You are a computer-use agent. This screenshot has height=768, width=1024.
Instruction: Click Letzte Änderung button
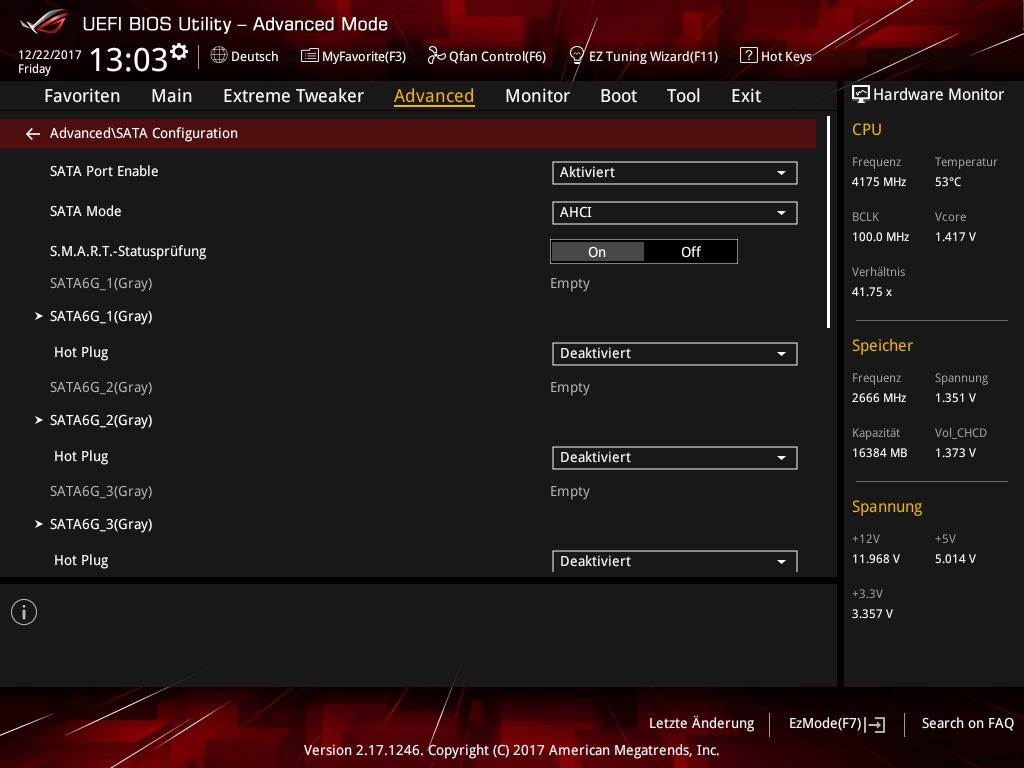701,724
